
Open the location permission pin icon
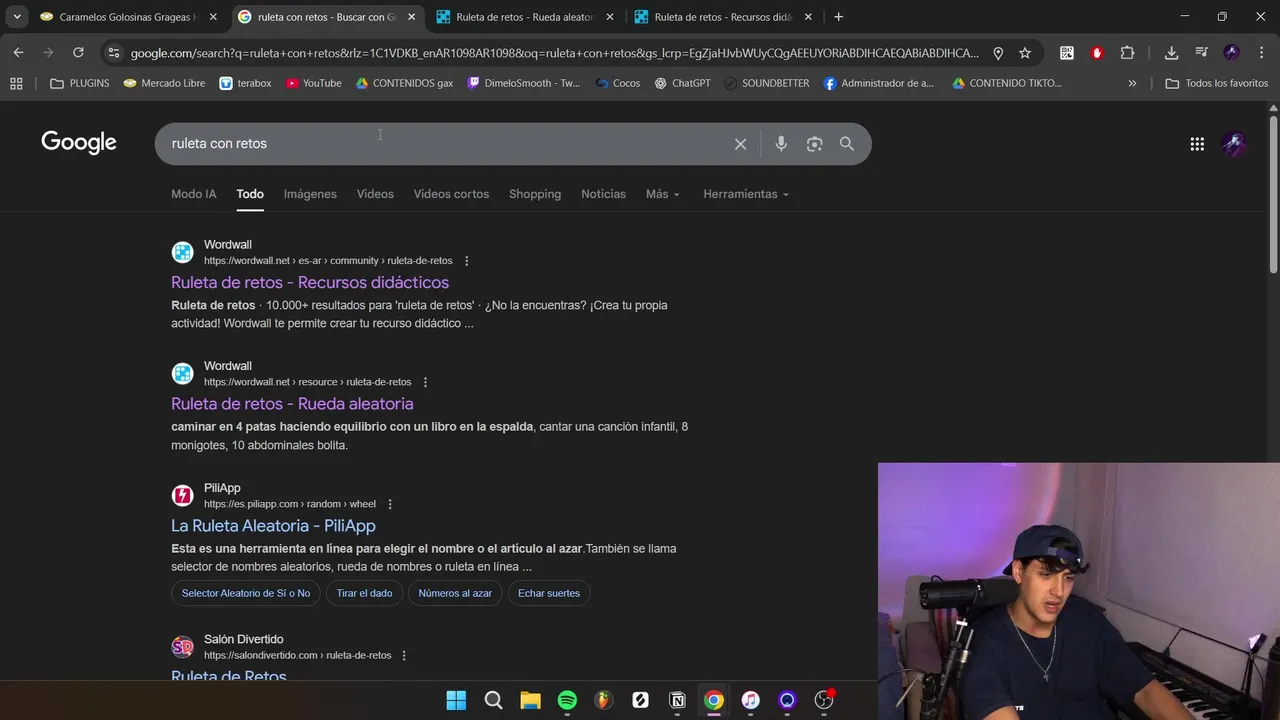click(x=998, y=53)
